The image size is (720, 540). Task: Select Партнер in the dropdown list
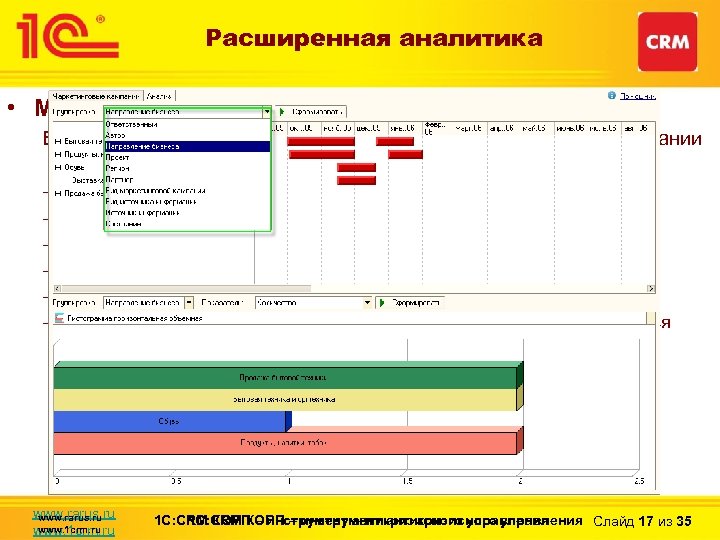coord(188,180)
